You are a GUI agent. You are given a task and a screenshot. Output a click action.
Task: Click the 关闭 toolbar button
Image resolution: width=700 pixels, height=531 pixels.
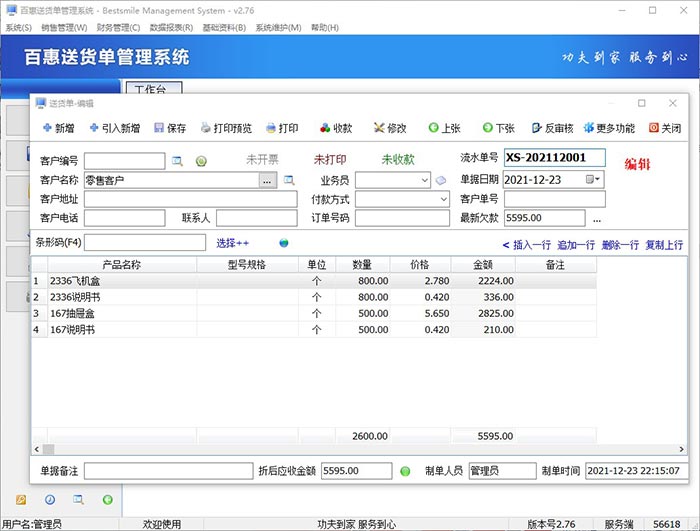tap(665, 128)
